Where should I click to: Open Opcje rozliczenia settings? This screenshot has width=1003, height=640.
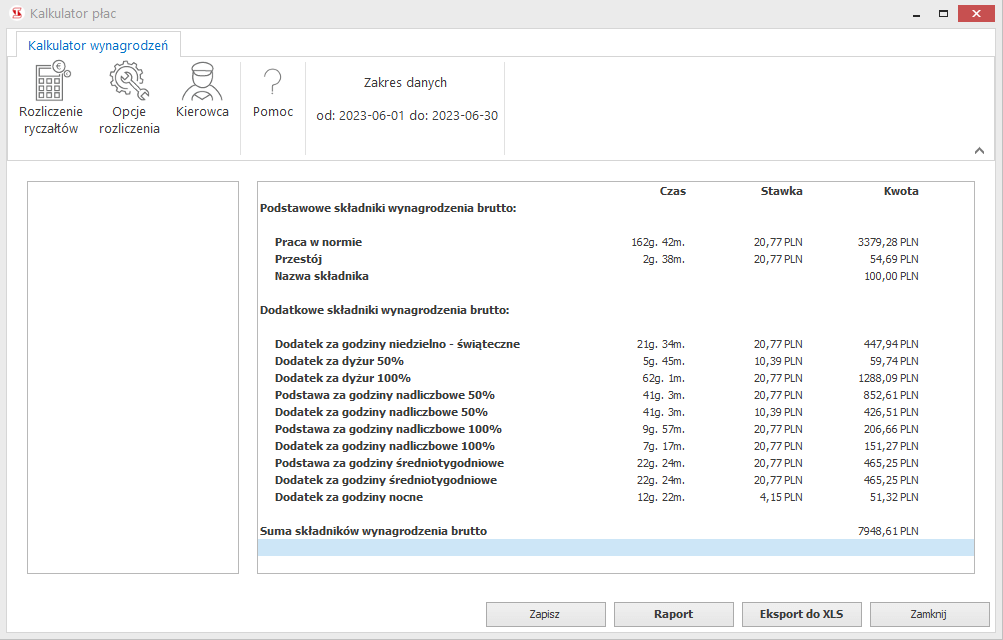click(128, 95)
